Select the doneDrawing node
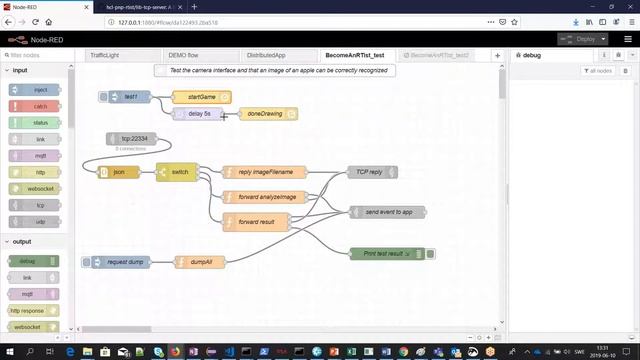640x360 pixels. tap(268, 114)
